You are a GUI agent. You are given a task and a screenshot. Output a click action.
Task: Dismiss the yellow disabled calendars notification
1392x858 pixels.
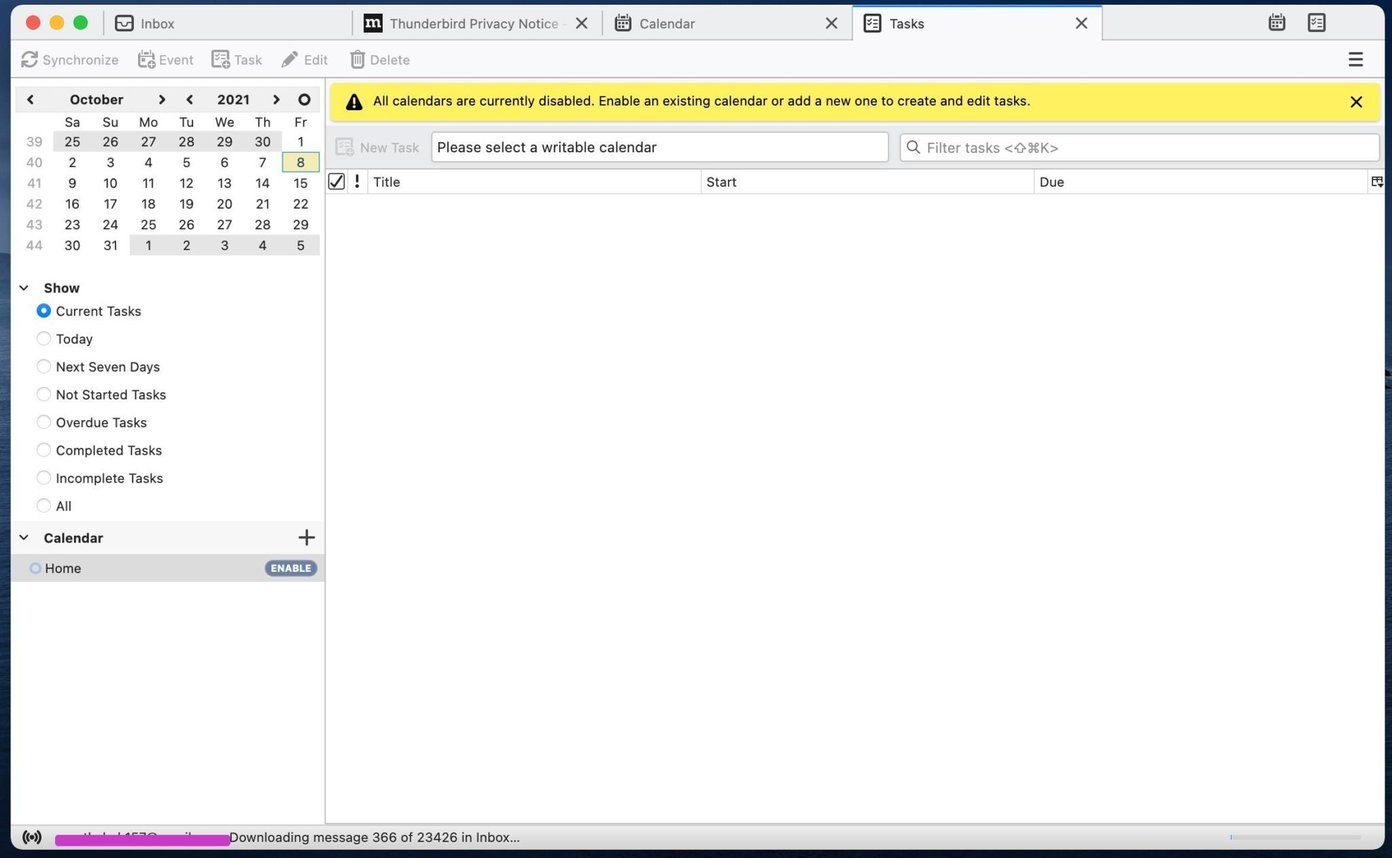(x=1356, y=102)
